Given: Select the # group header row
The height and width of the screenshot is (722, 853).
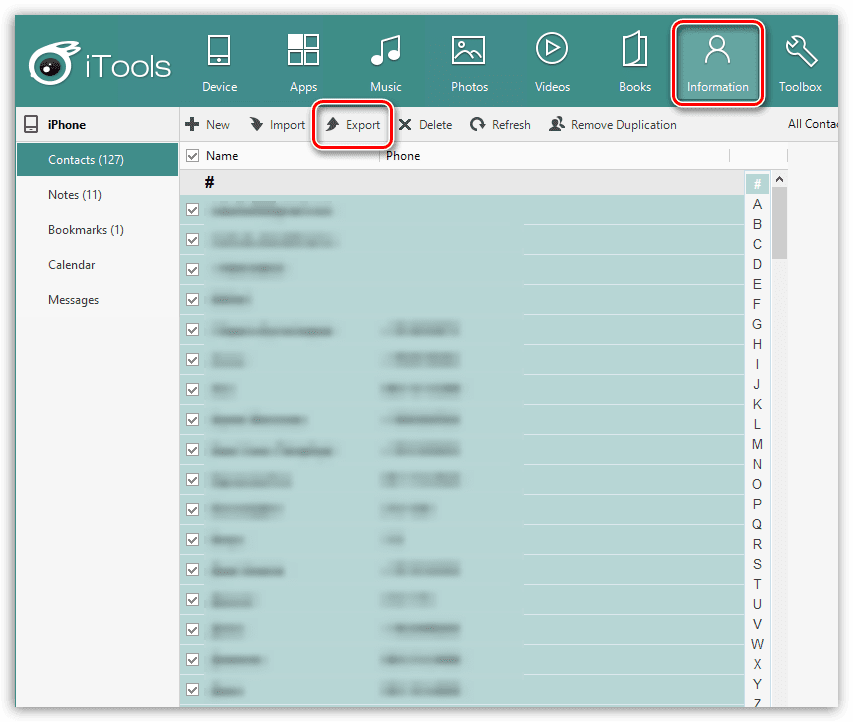Looking at the screenshot, I should coord(462,182).
